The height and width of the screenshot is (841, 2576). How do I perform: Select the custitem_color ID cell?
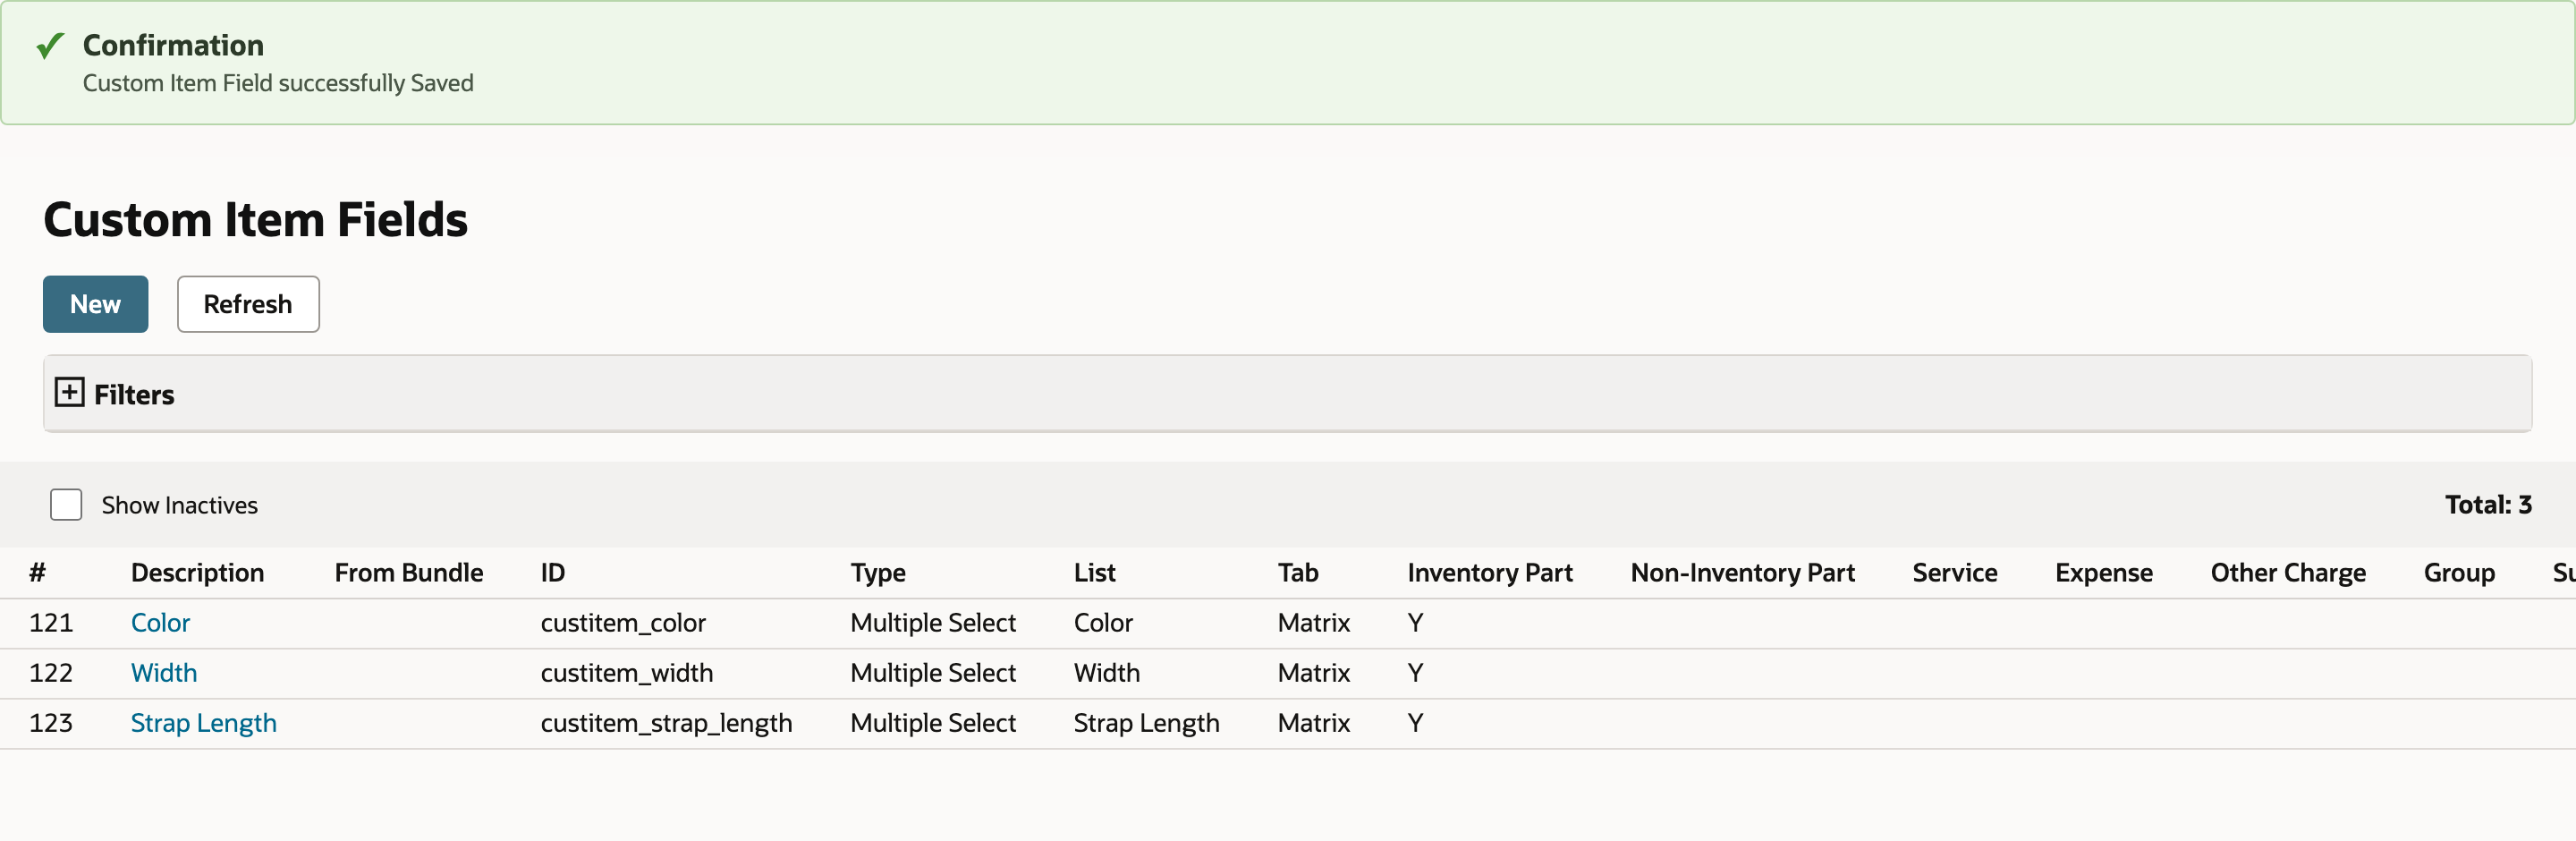click(x=623, y=623)
